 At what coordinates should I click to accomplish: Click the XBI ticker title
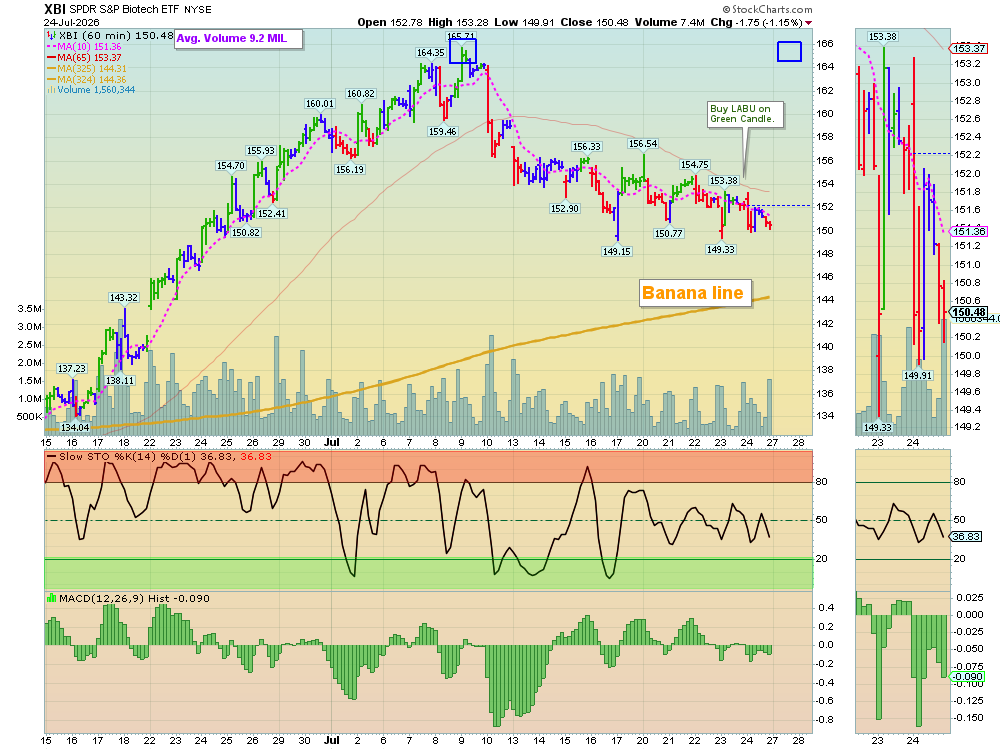pyautogui.click(x=54, y=9)
